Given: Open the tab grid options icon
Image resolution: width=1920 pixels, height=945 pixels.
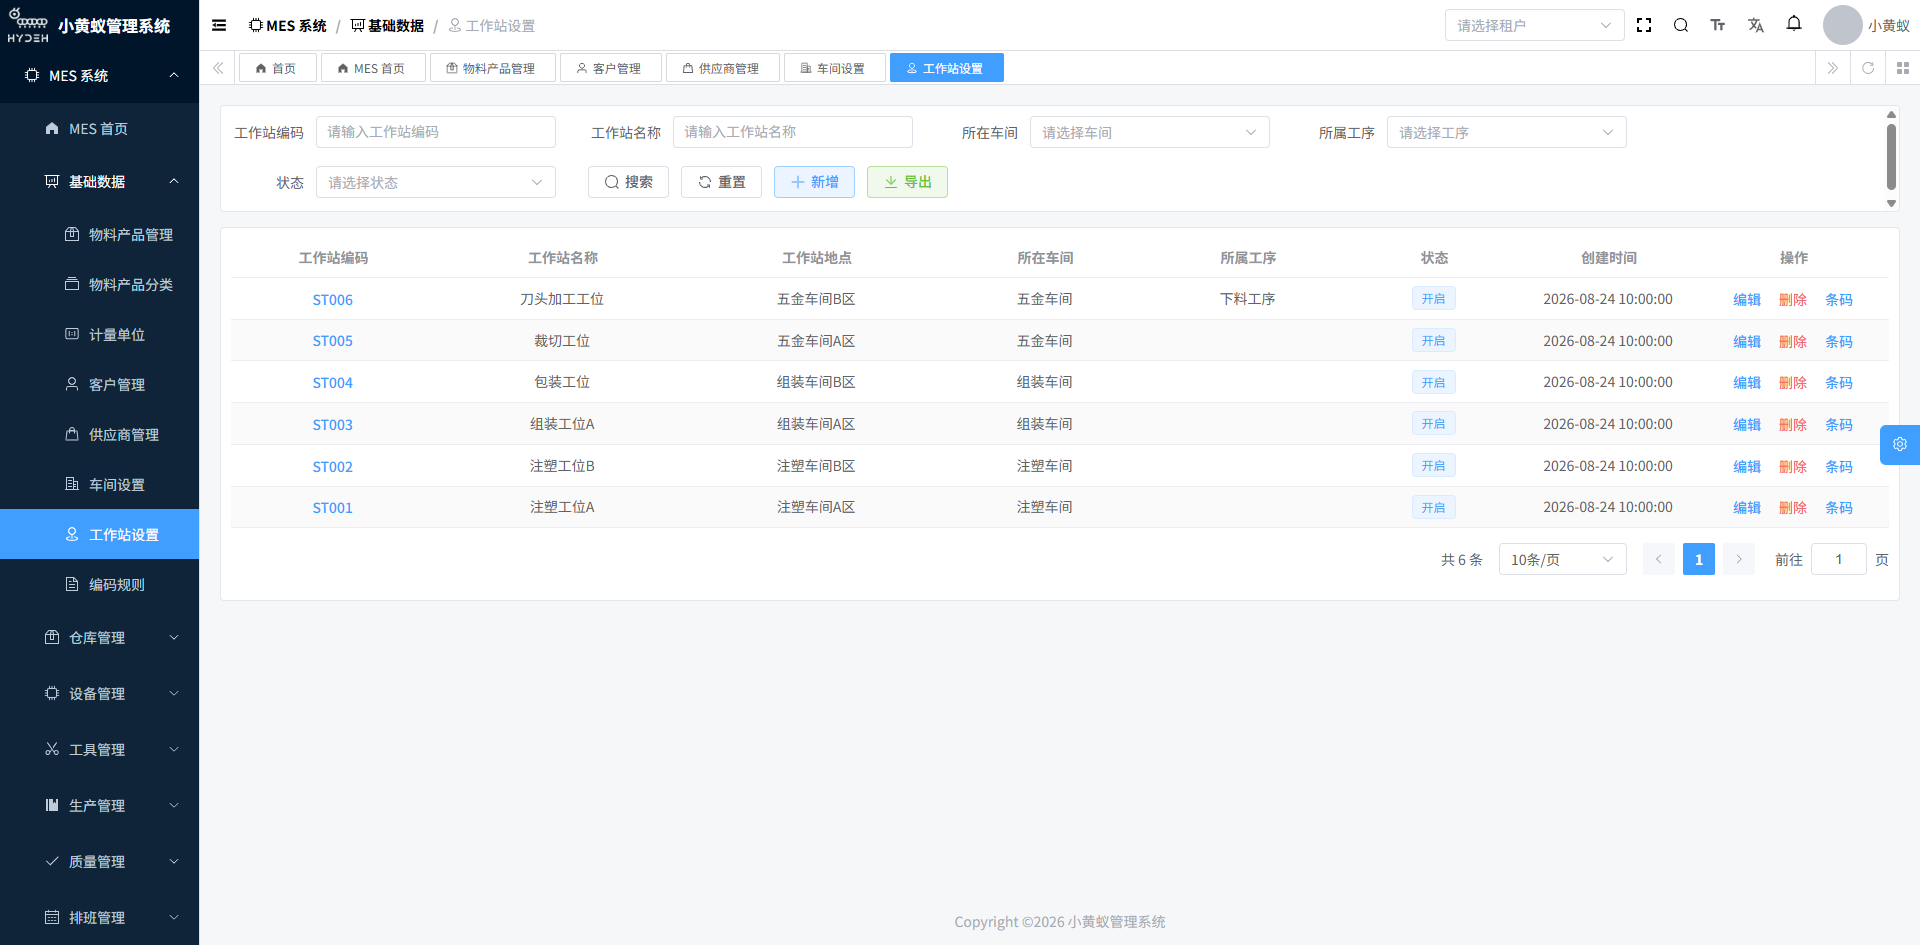Looking at the screenshot, I should [x=1903, y=68].
